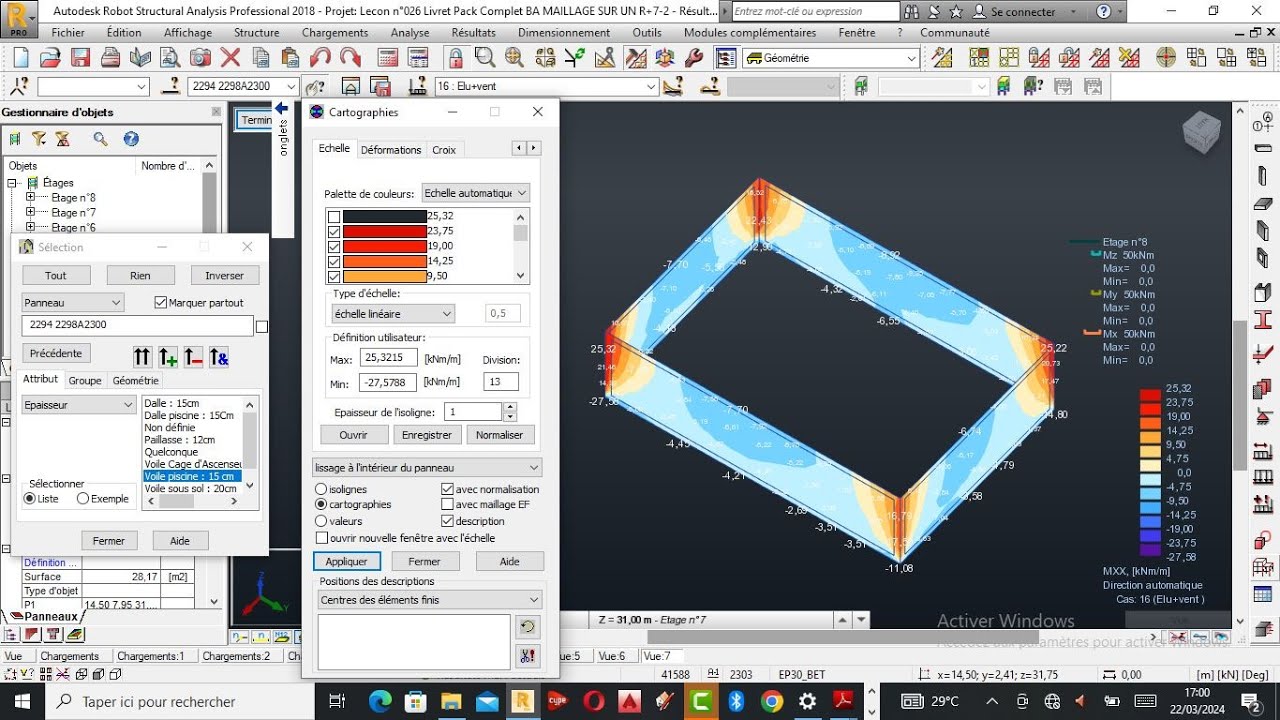The width and height of the screenshot is (1280, 720).
Task: Click the Précédente button
Action: pyautogui.click(x=56, y=354)
